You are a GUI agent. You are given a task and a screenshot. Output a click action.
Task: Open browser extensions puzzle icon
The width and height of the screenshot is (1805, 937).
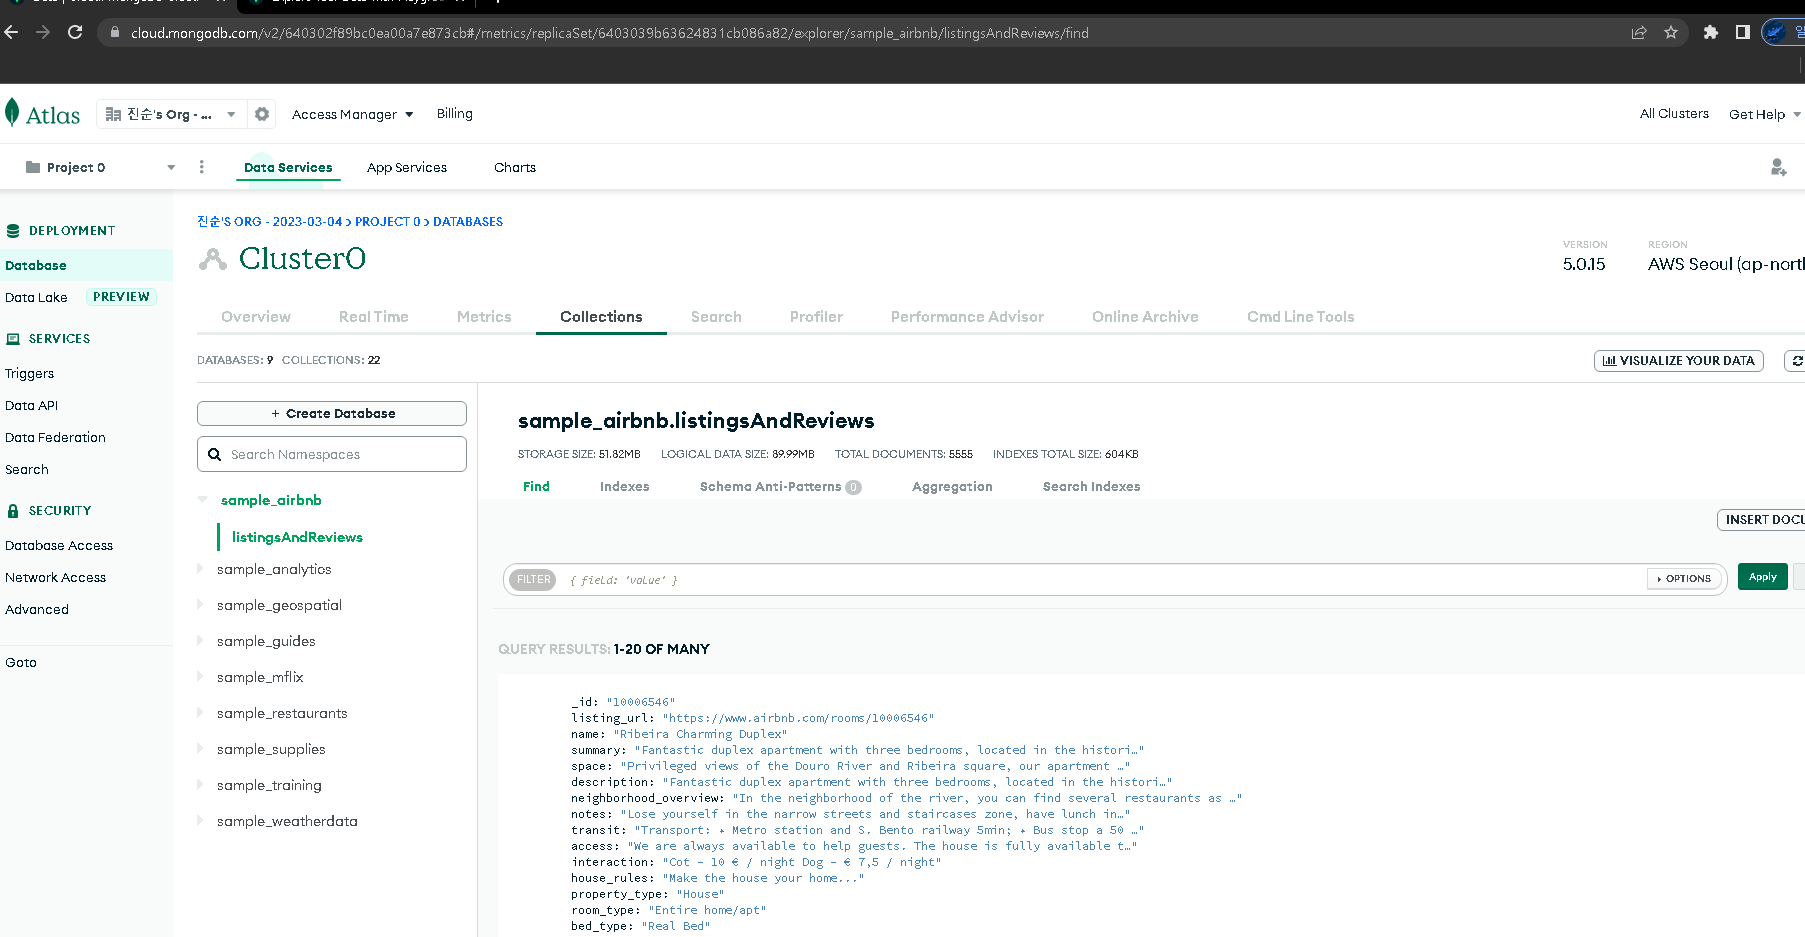1711,32
